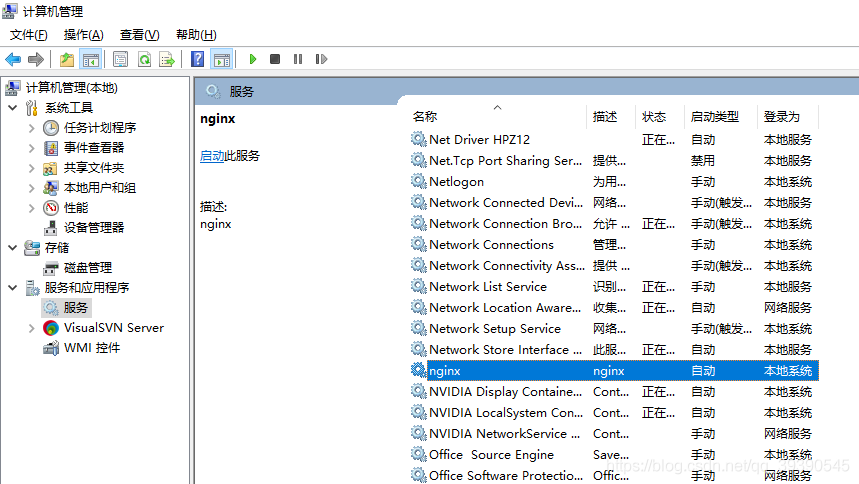Select the Netlogon service row
This screenshot has width=859, height=484.
pos(456,182)
